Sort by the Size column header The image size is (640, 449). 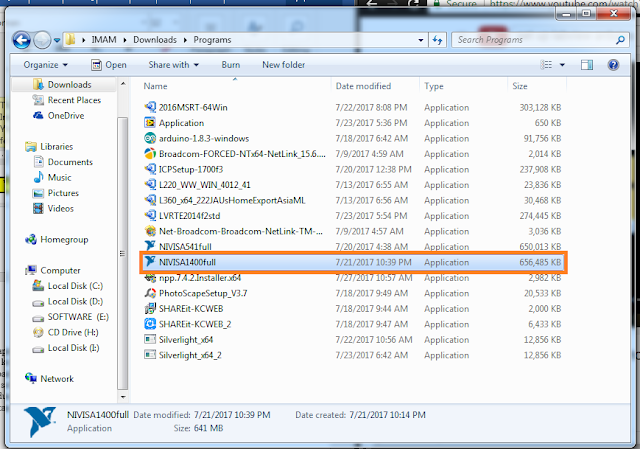(x=537, y=86)
